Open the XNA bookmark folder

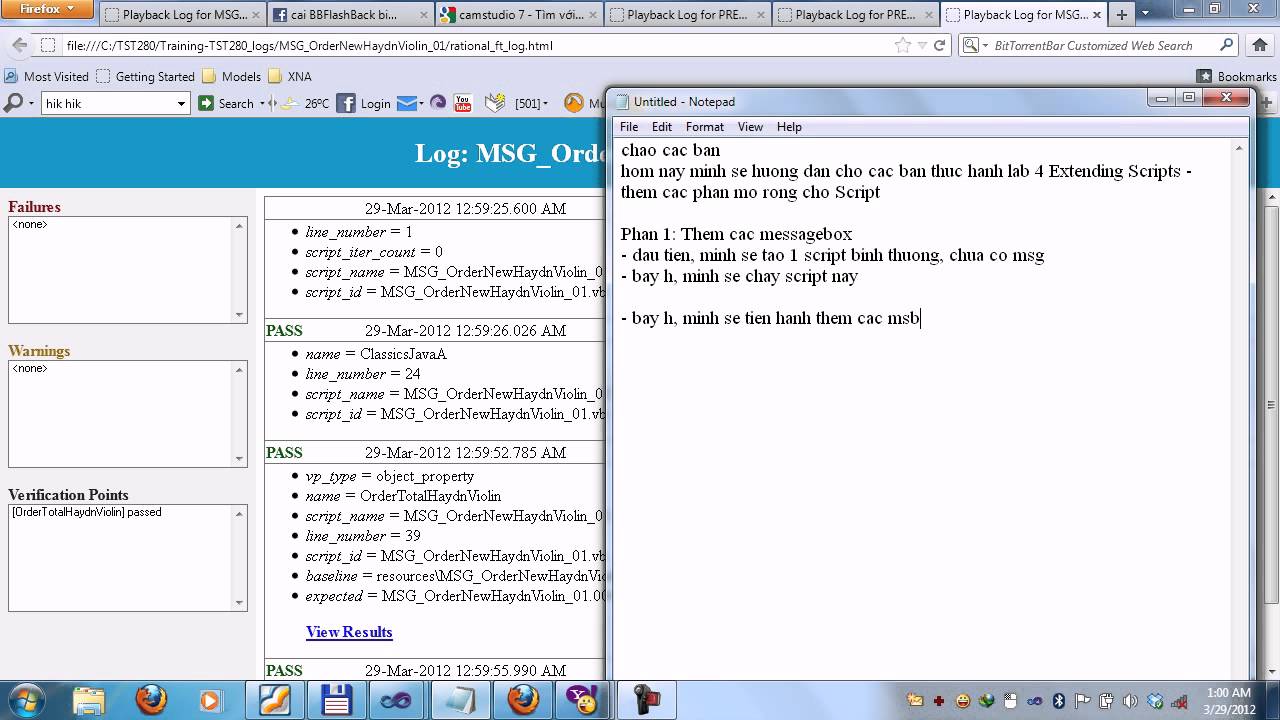(289, 76)
